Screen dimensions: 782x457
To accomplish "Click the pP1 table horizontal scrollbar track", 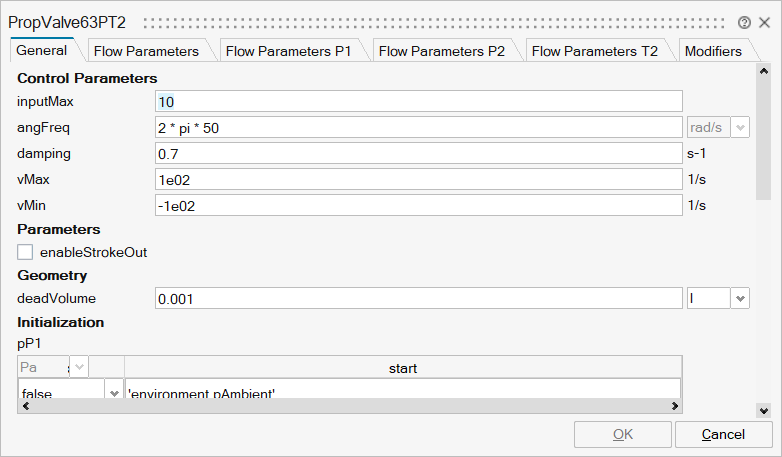I will click(400, 406).
